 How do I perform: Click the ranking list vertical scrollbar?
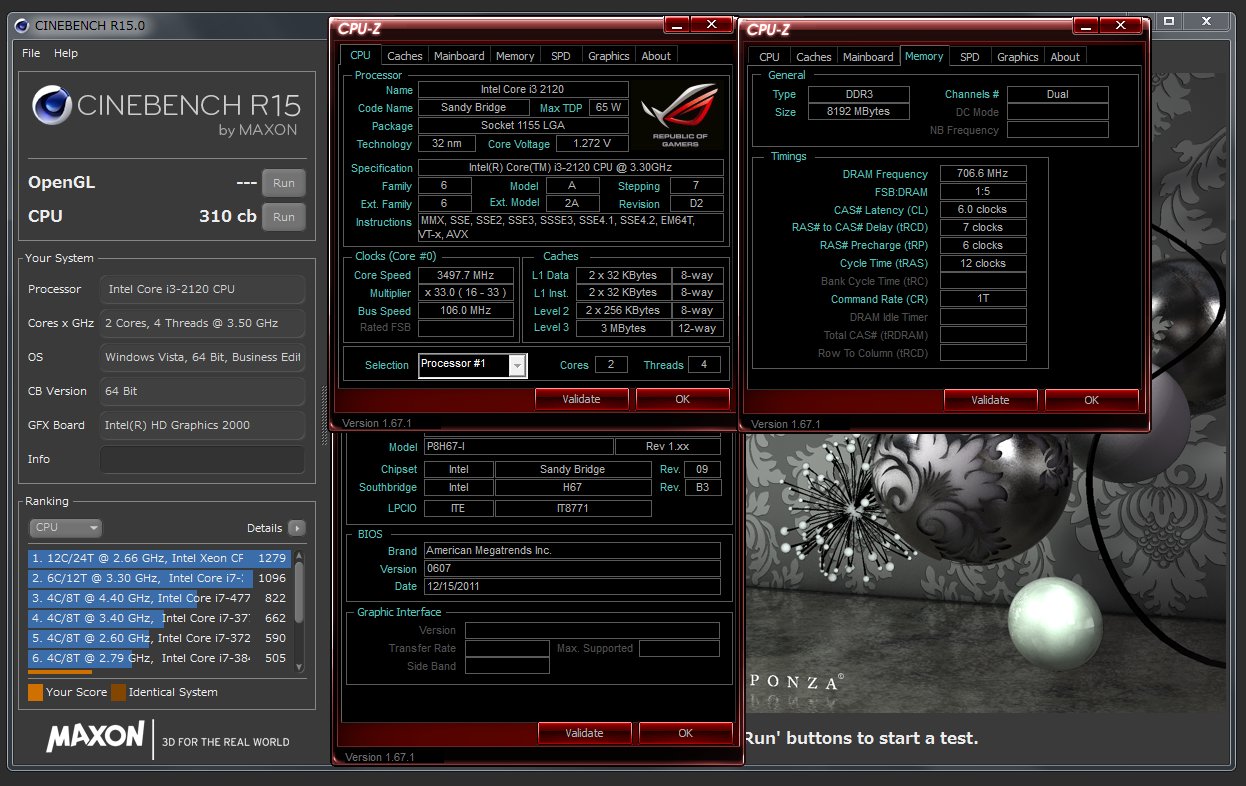pos(299,610)
